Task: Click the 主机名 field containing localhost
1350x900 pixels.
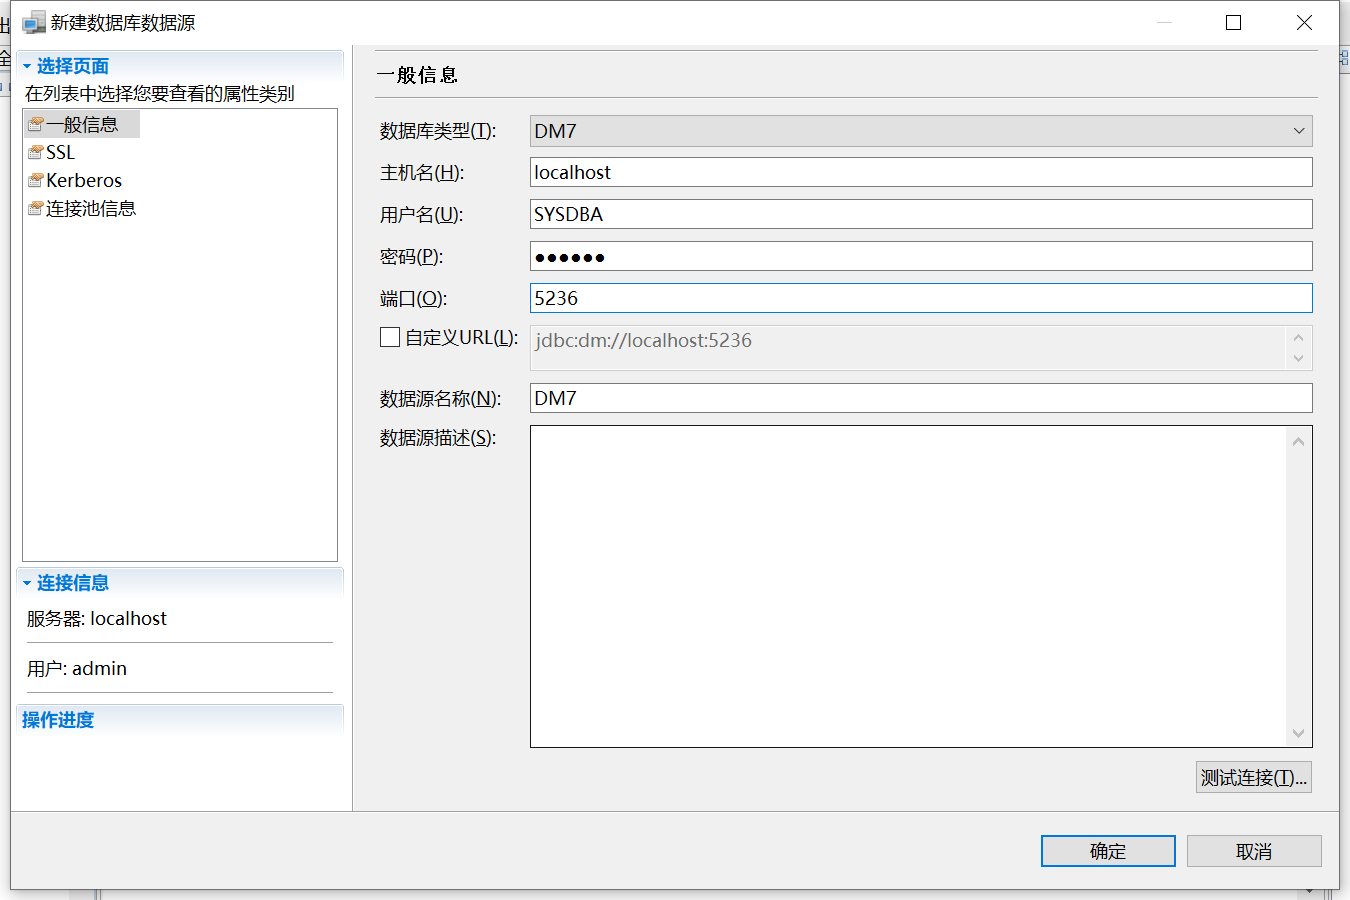Action: pyautogui.click(x=921, y=172)
